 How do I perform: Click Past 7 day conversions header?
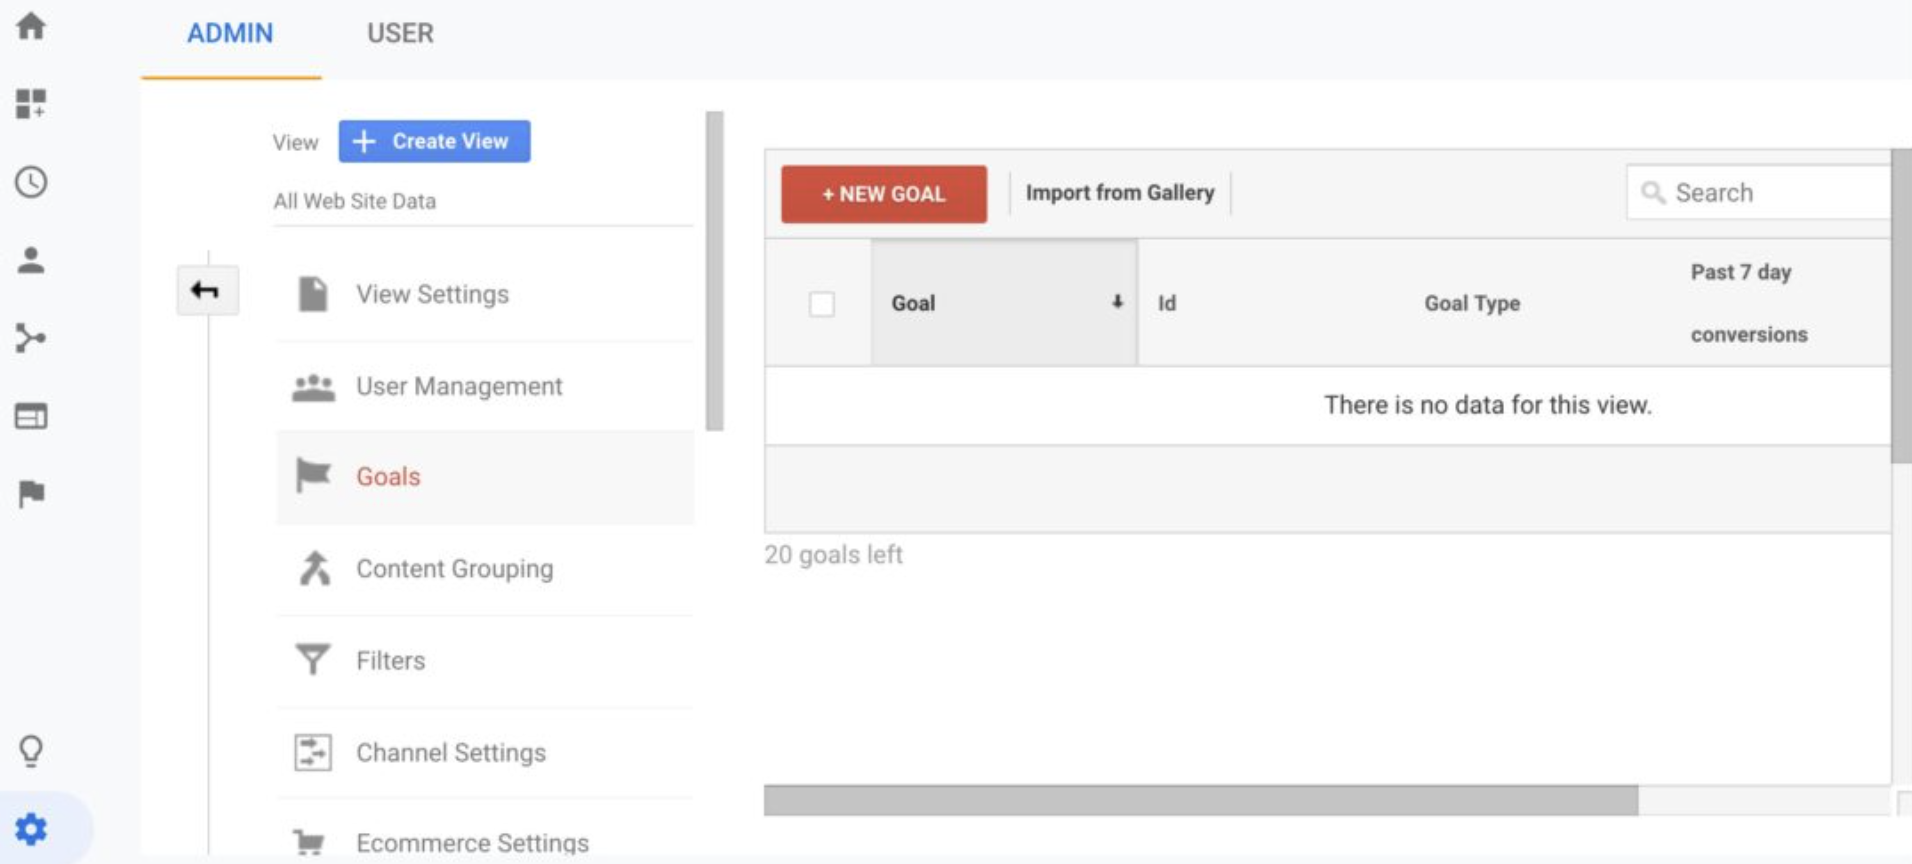[1749, 303]
